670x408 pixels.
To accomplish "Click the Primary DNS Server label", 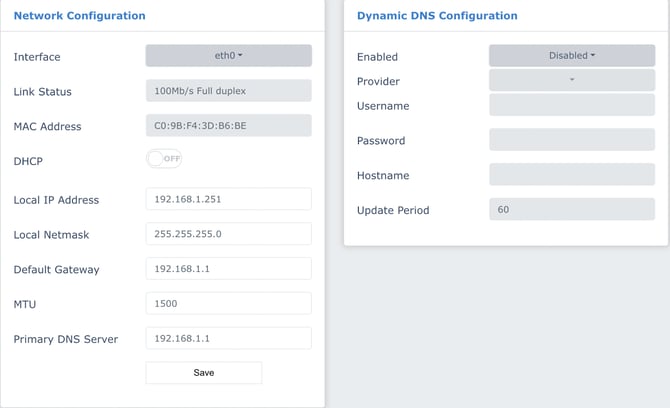I will (65, 339).
